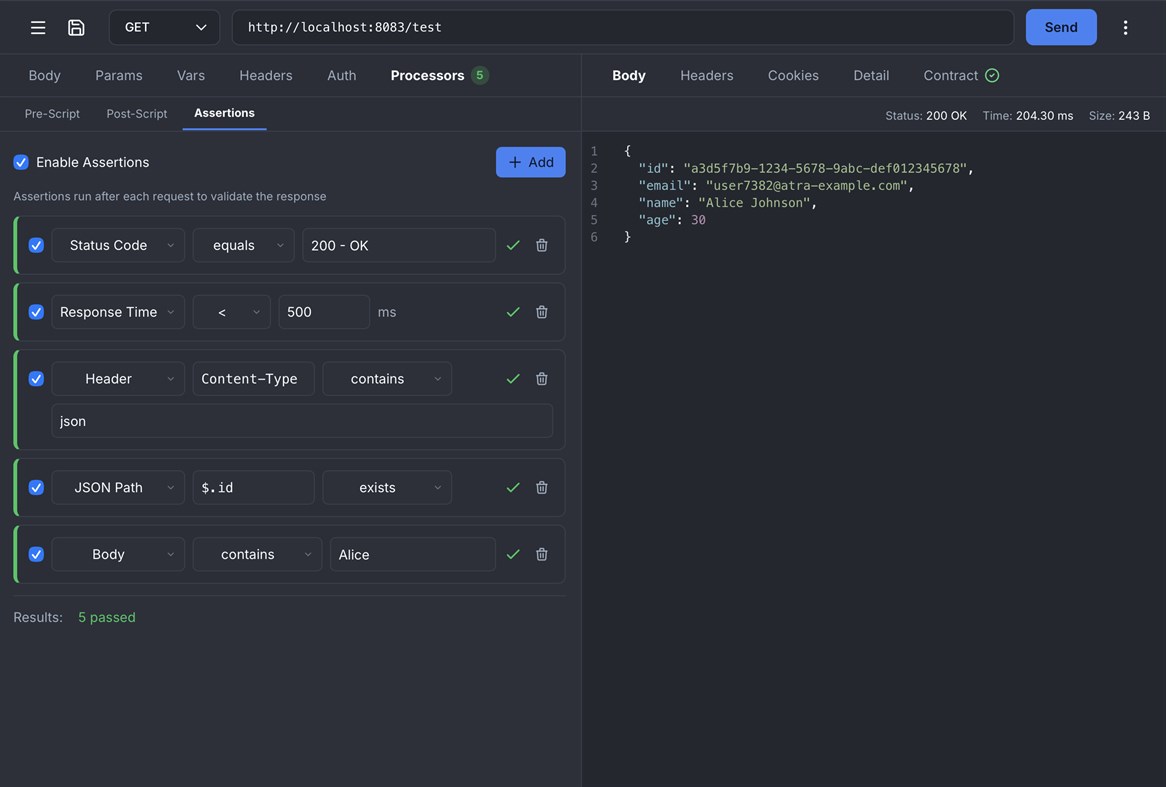Open the response Detail tab
1166x787 pixels.
click(x=871, y=75)
